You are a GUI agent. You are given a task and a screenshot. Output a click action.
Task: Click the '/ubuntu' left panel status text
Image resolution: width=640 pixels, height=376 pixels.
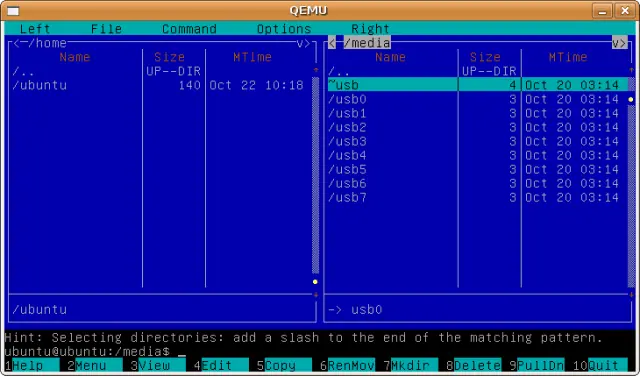tap(39, 309)
